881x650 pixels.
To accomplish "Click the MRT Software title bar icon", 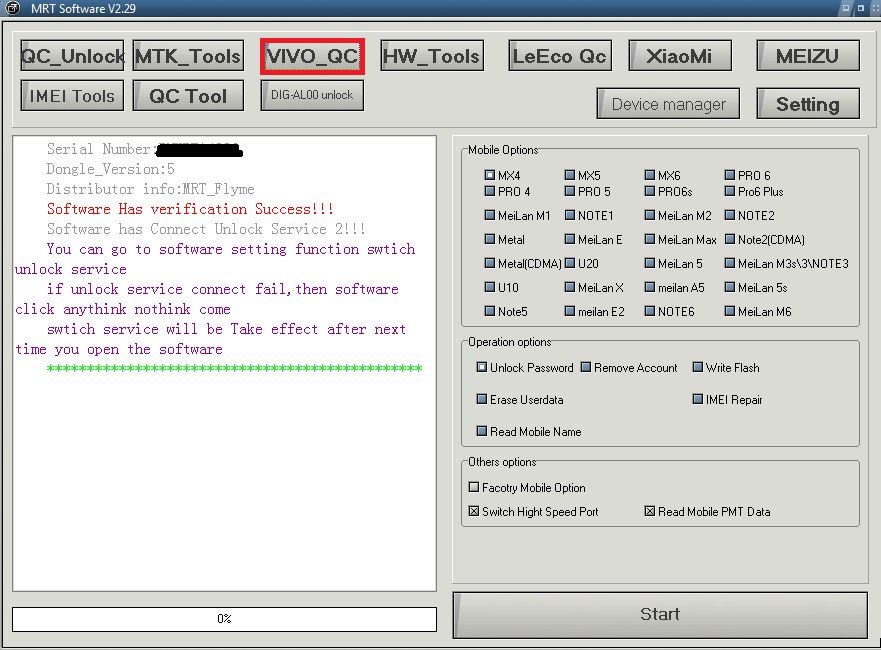I will tap(12, 8).
